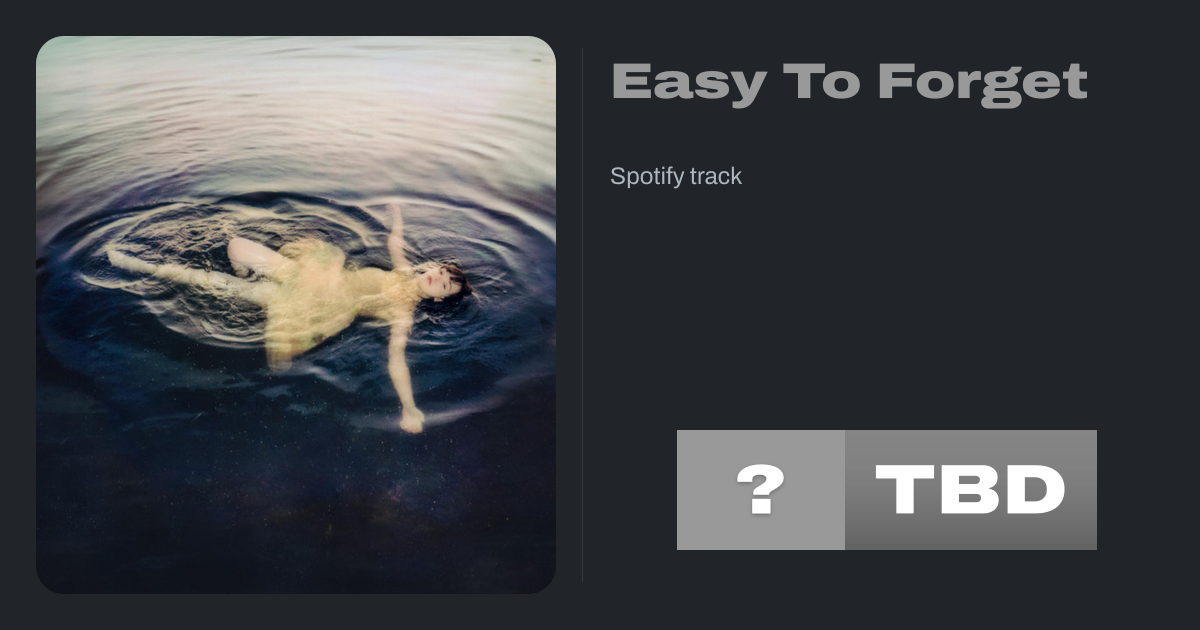Viewport: 1200px width, 630px height.
Task: Select the TBD rating badge
Action: 971,490
